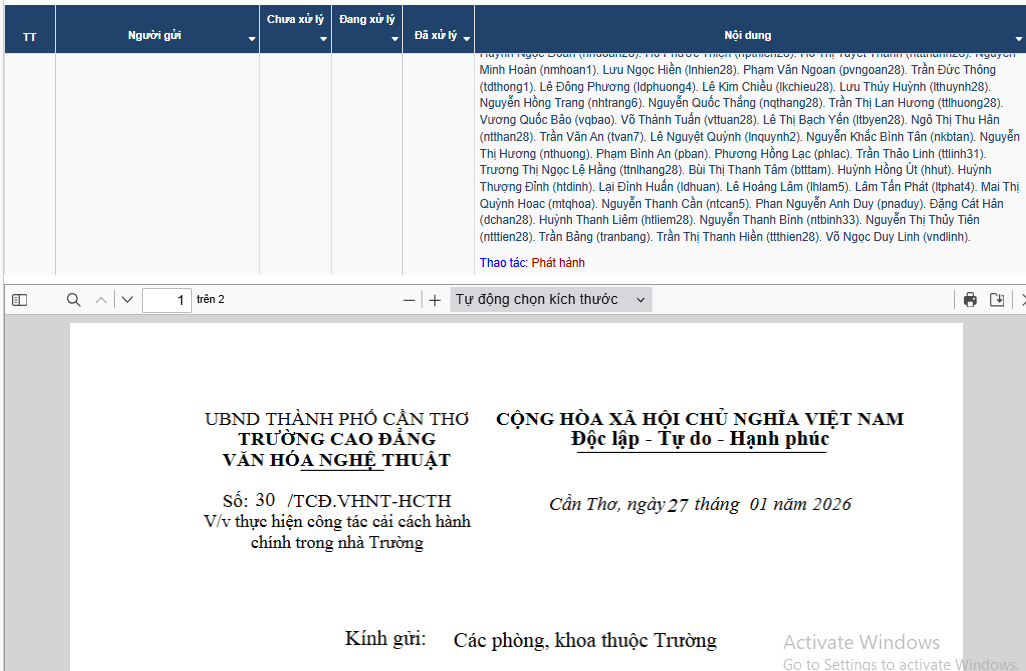Click the 'Nội dung' column header text
This screenshot has height=671, width=1026.
[747, 36]
